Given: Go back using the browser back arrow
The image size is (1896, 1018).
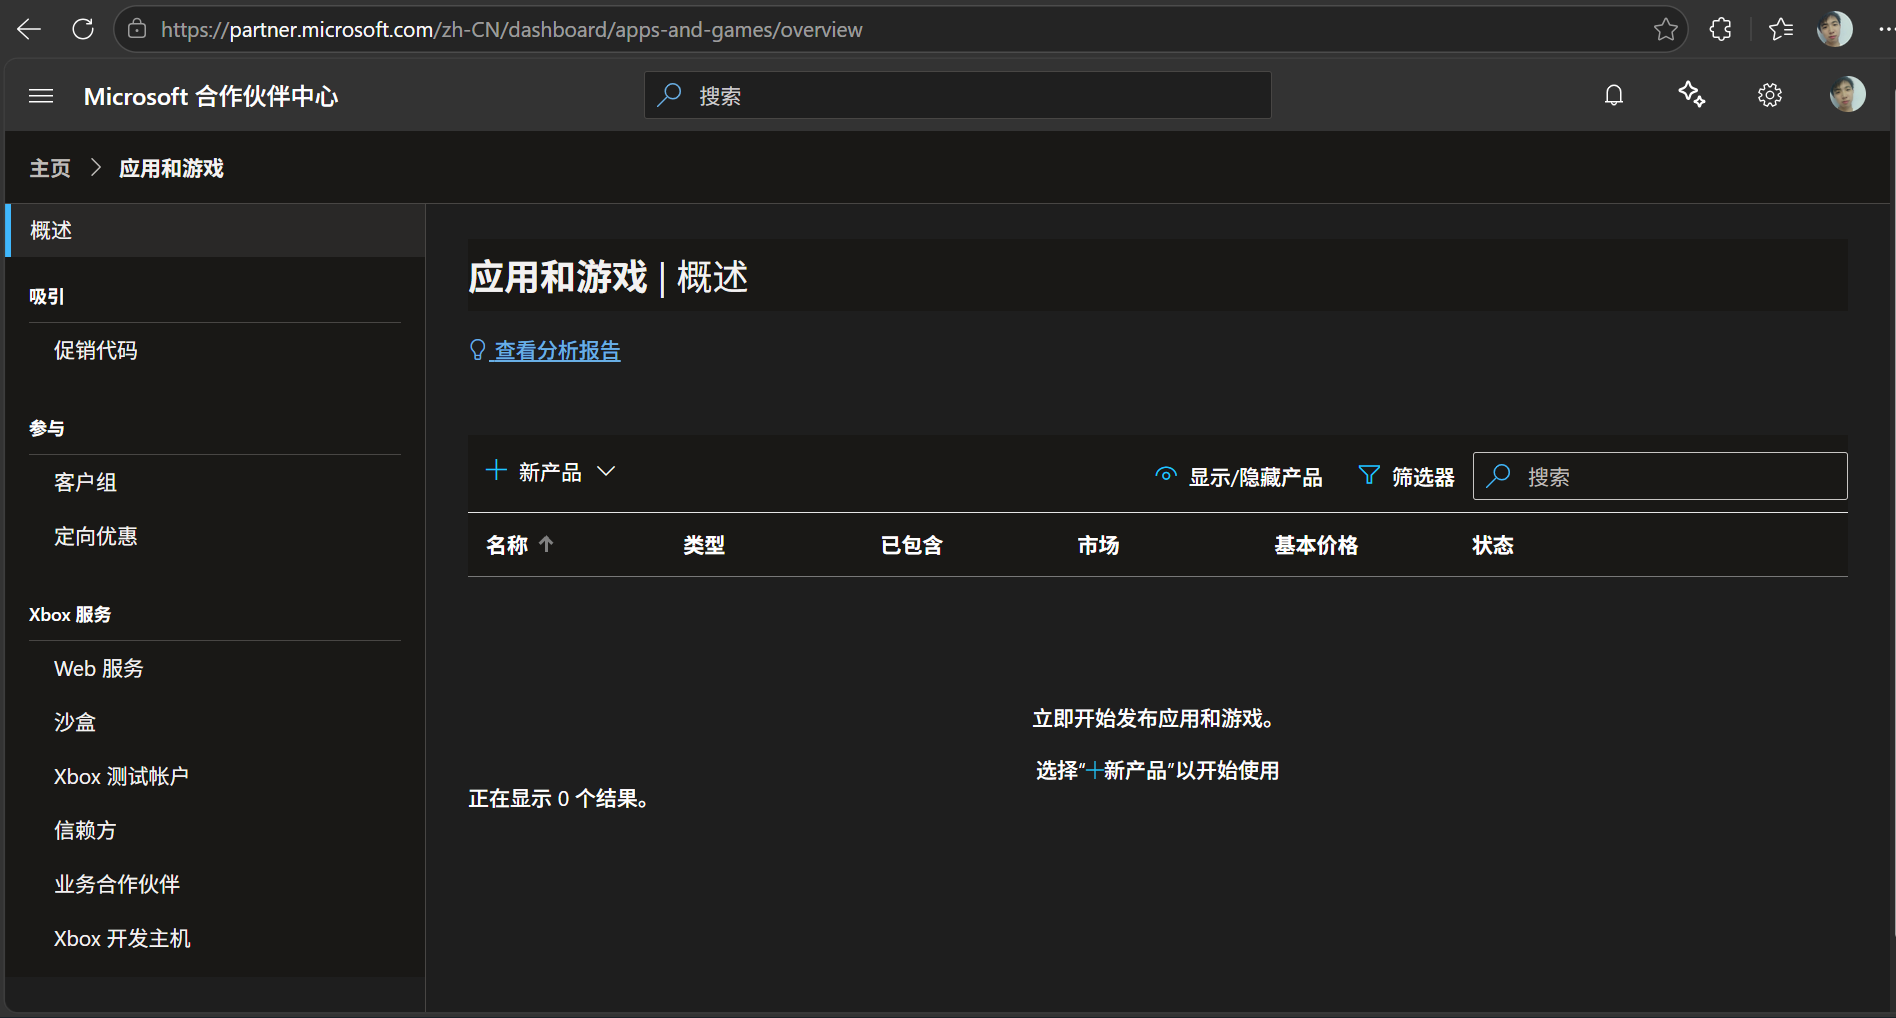Looking at the screenshot, I should click(29, 30).
